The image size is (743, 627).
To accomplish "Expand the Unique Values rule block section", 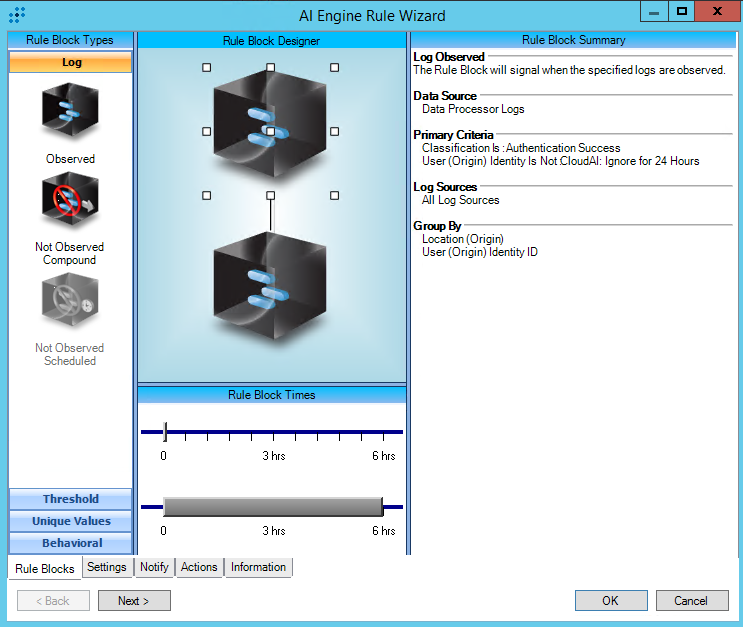I will [x=71, y=521].
